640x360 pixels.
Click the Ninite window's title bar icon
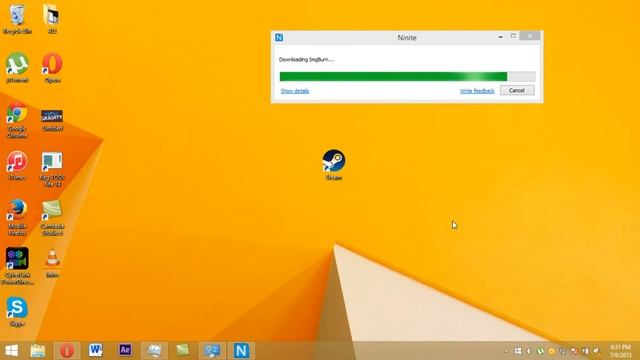click(279, 38)
